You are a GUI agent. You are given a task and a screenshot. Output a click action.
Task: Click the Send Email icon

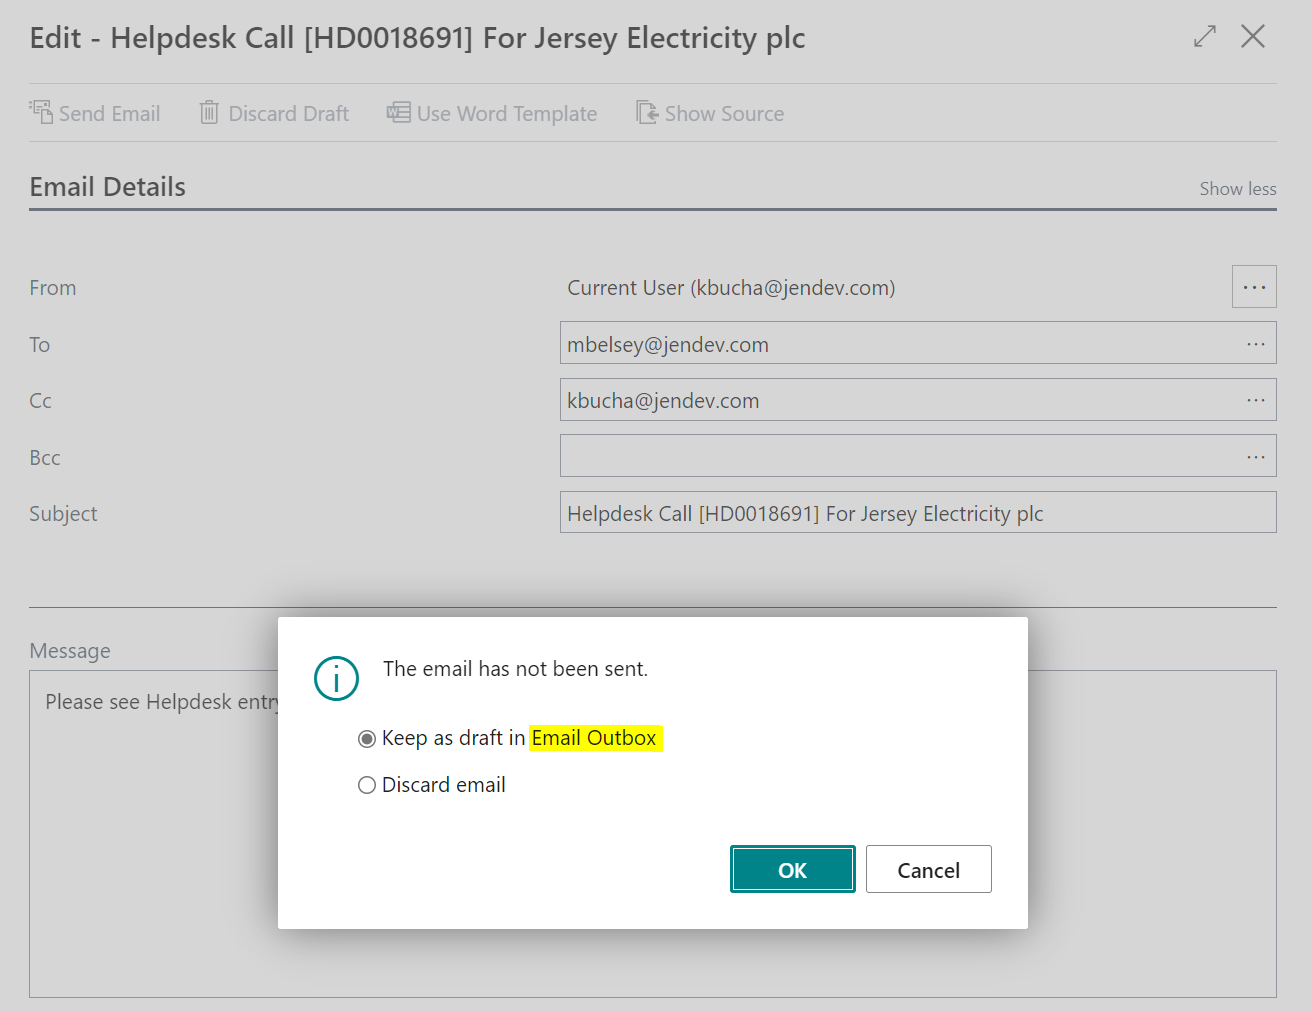[x=42, y=111]
